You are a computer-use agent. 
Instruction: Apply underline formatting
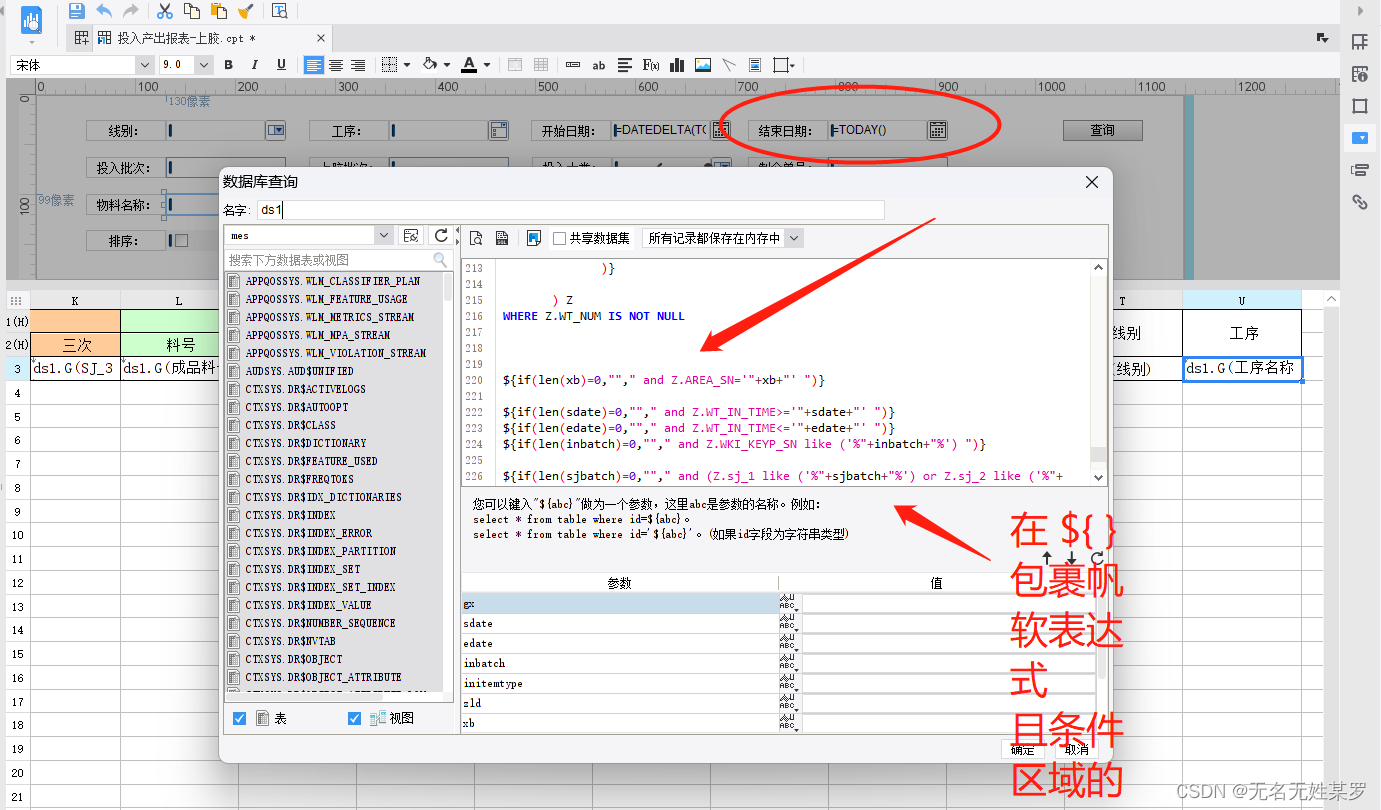tap(281, 65)
